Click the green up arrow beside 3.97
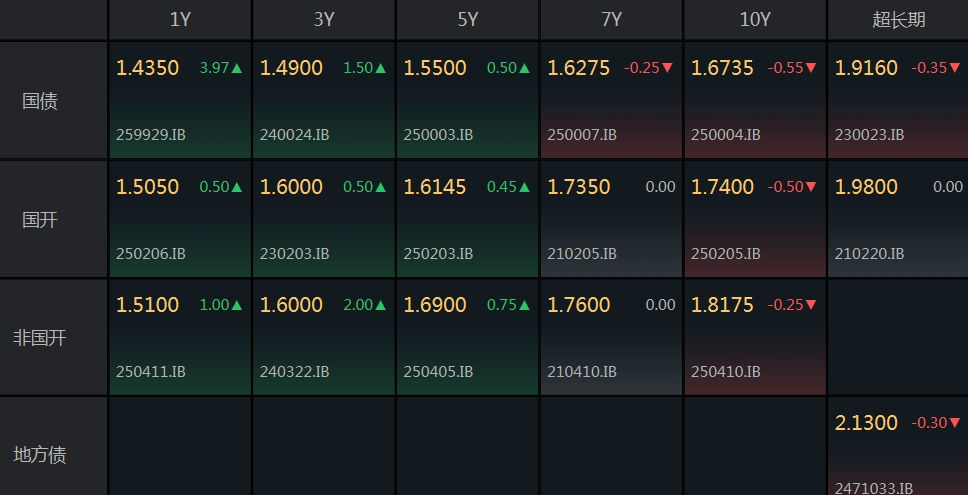The height and width of the screenshot is (495, 968). click(236, 69)
